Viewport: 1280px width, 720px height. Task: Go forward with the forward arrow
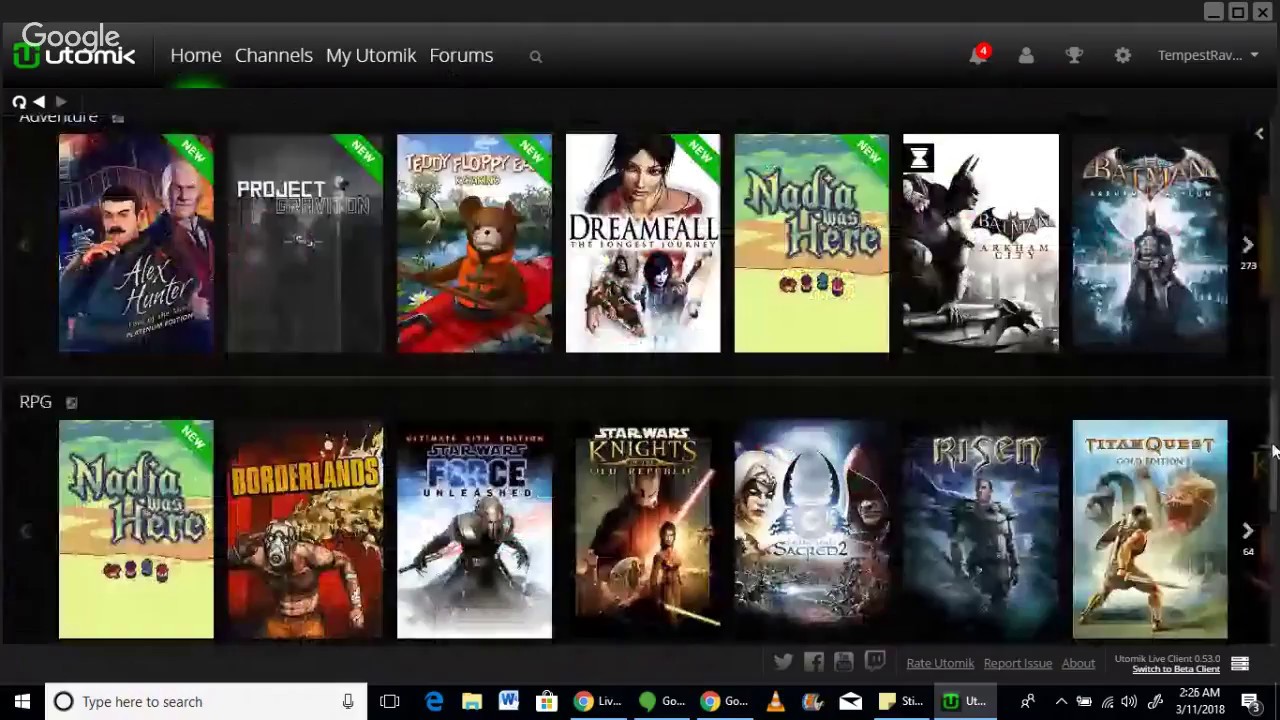tap(60, 102)
